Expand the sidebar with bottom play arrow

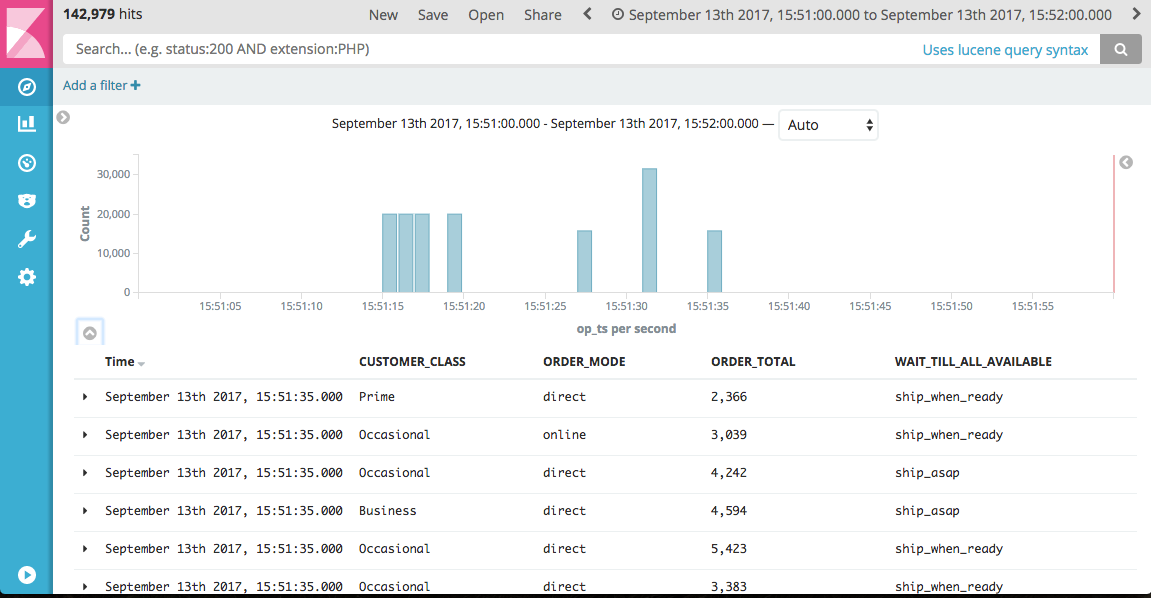click(x=27, y=575)
